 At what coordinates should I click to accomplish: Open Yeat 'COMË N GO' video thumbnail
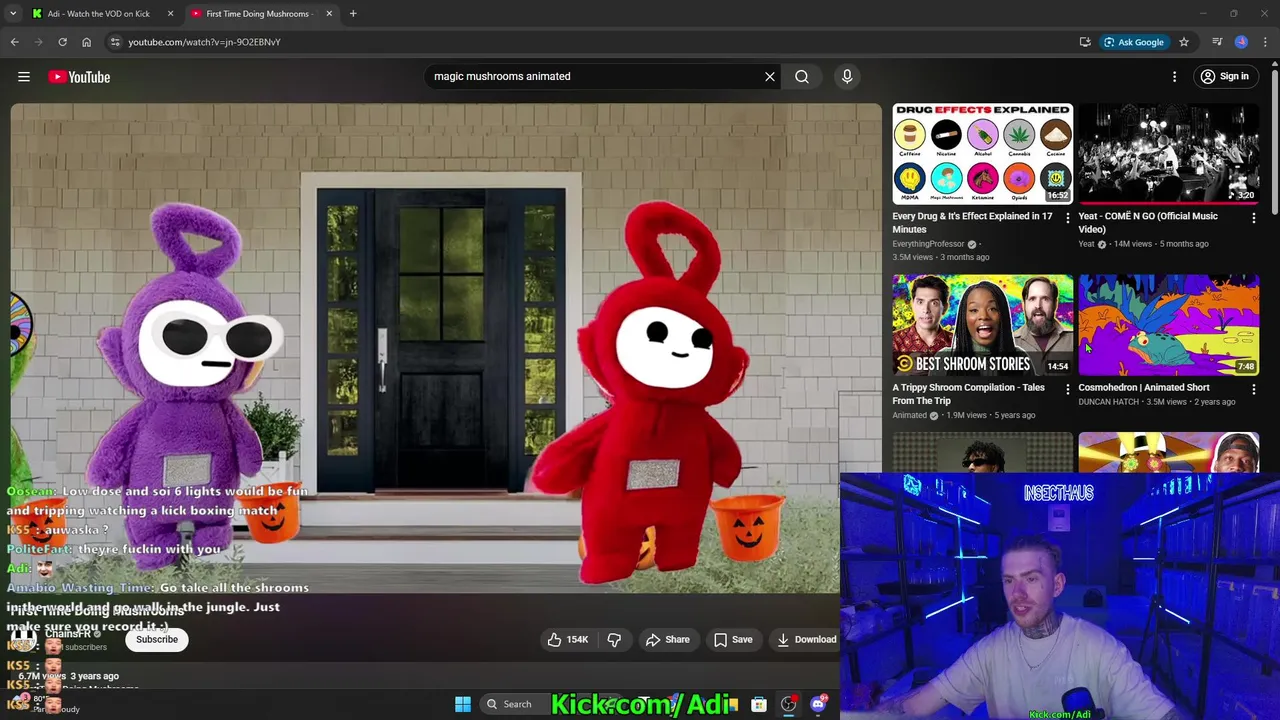coord(1168,153)
